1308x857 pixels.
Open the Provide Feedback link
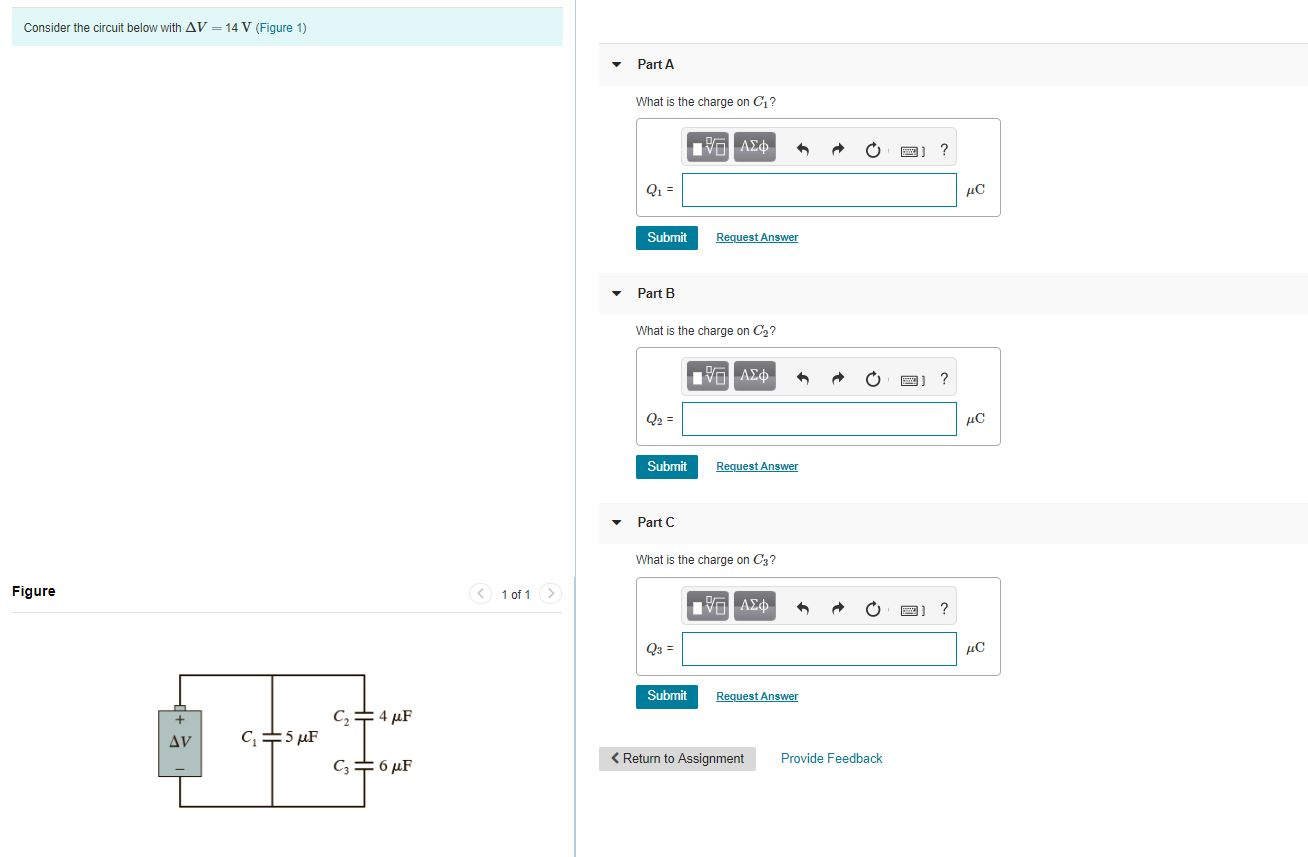pos(832,759)
